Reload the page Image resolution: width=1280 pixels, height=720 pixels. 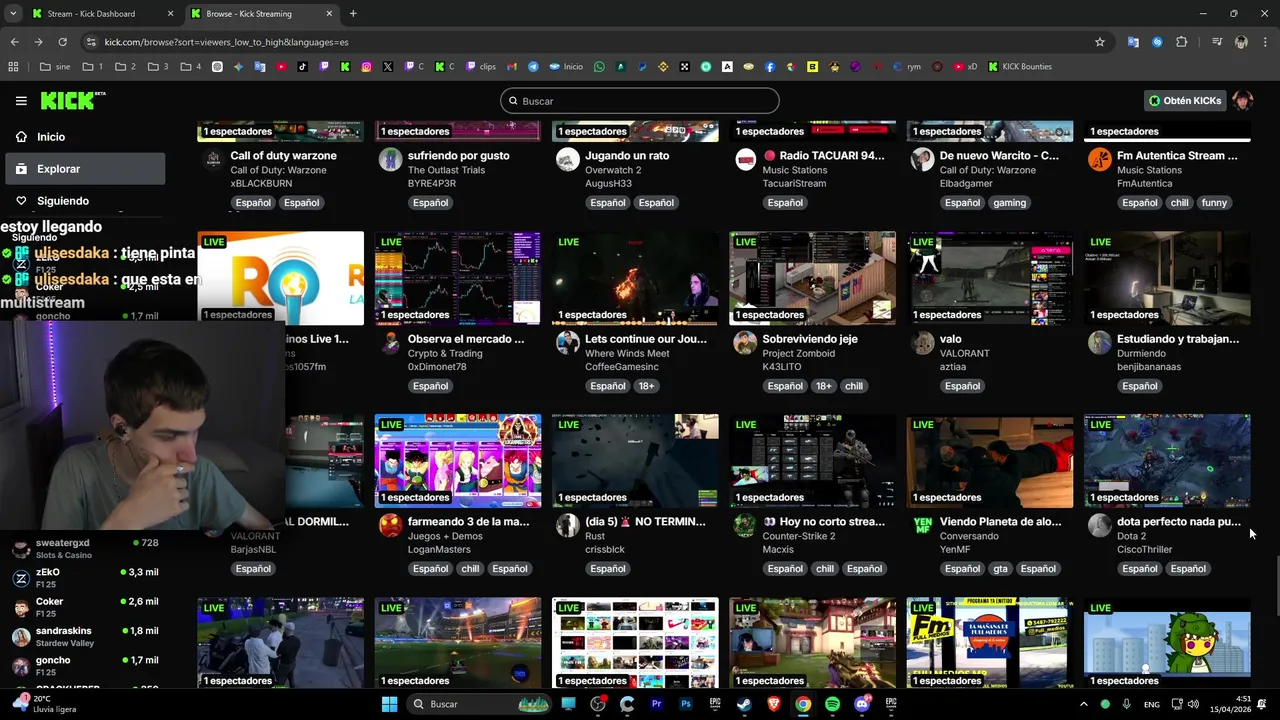tap(62, 42)
